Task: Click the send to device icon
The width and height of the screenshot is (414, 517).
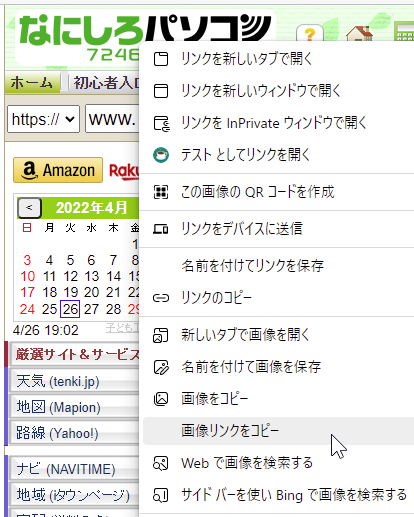Action: (x=161, y=229)
